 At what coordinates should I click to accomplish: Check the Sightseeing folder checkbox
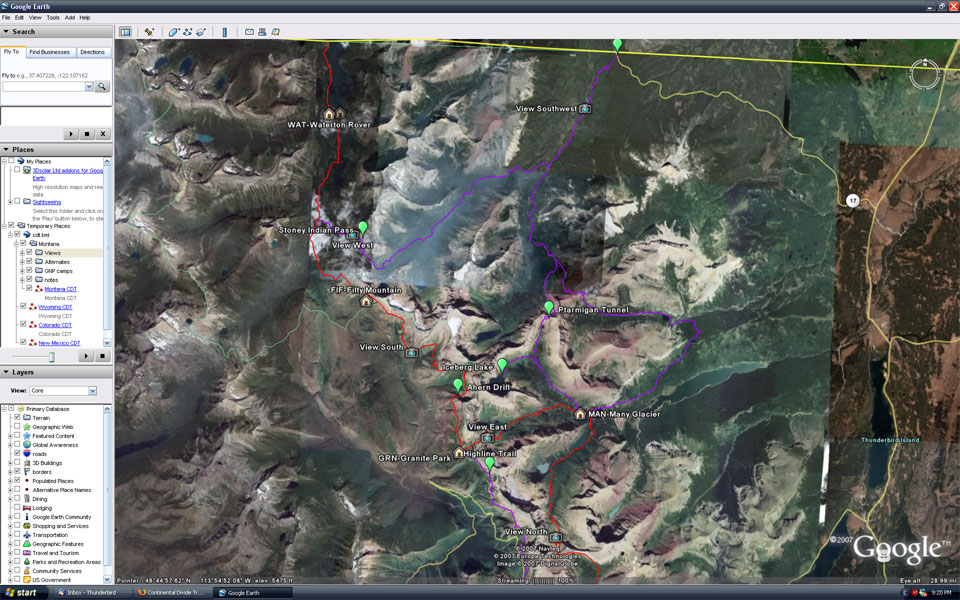click(x=18, y=201)
